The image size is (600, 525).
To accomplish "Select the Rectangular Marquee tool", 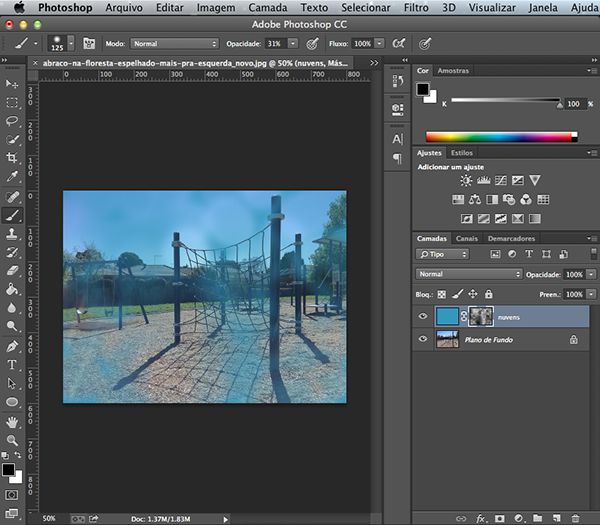I will [12, 102].
